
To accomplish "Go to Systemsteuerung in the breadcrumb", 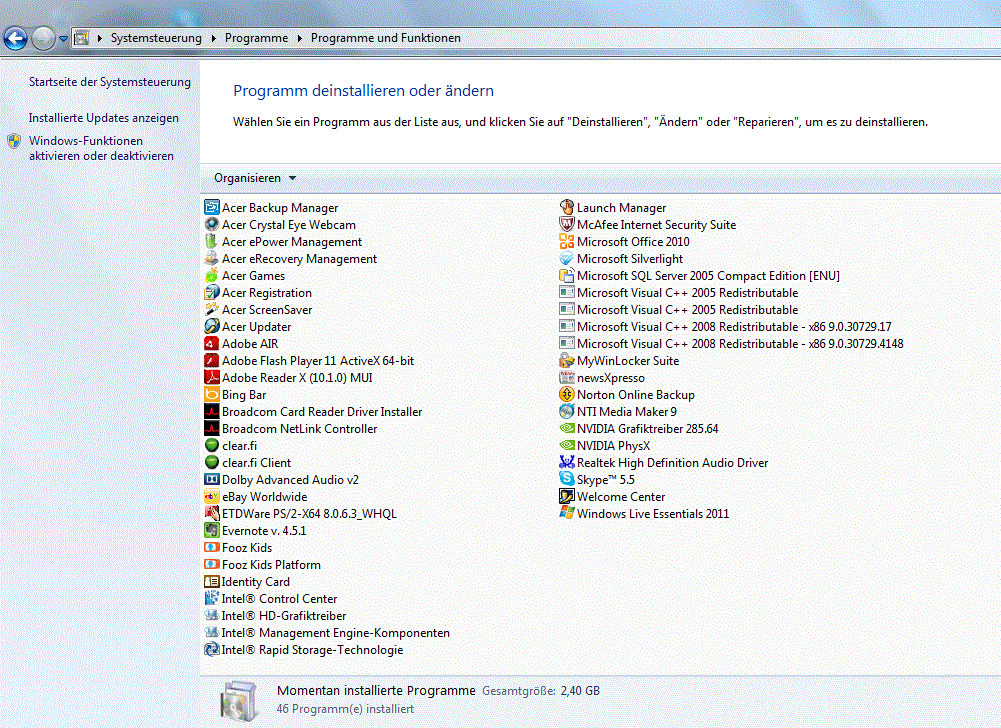I will point(156,38).
